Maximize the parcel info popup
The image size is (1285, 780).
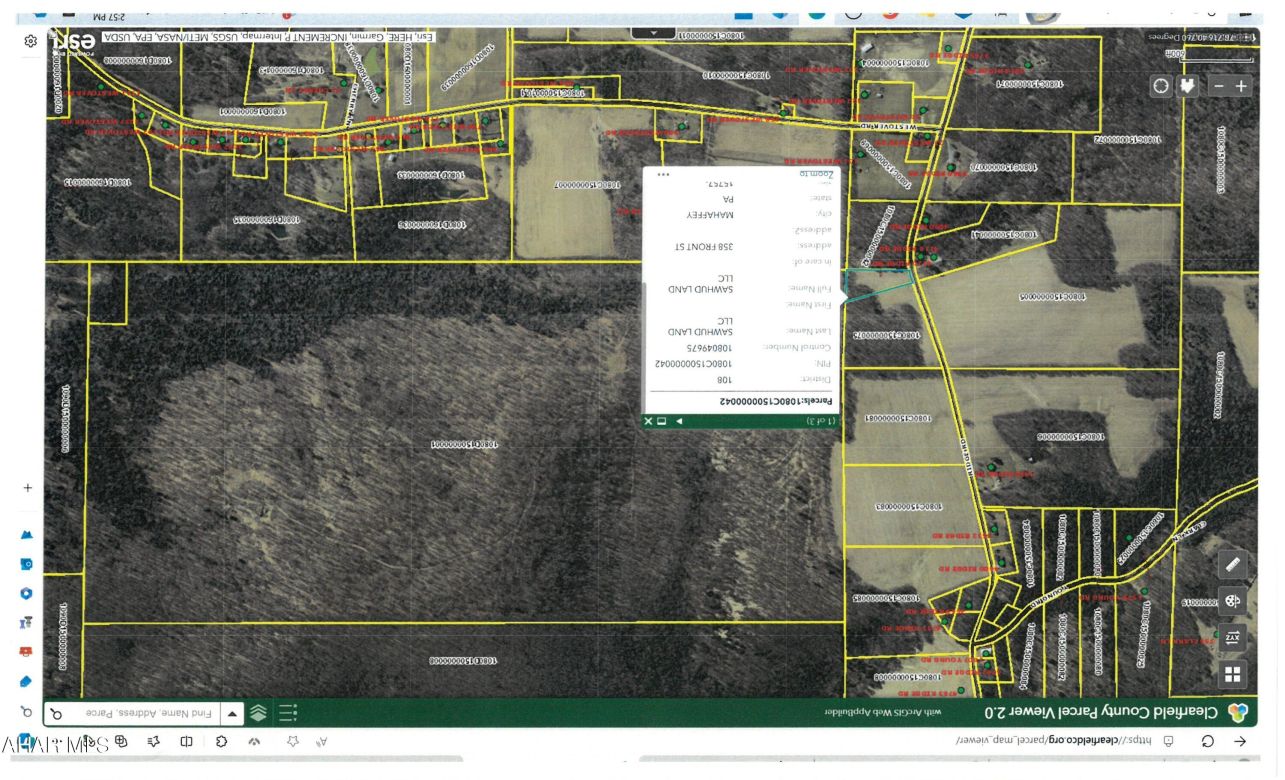pos(661,421)
